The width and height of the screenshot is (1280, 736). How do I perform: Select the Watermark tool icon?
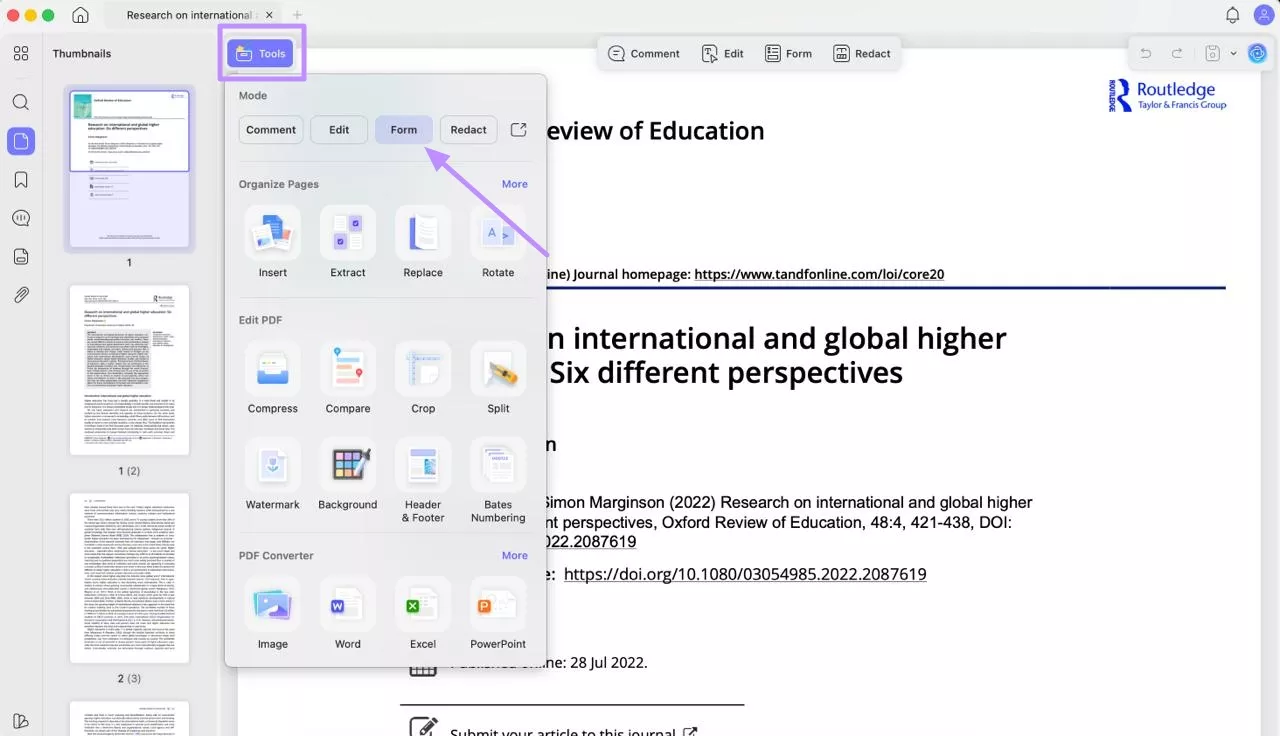272,465
